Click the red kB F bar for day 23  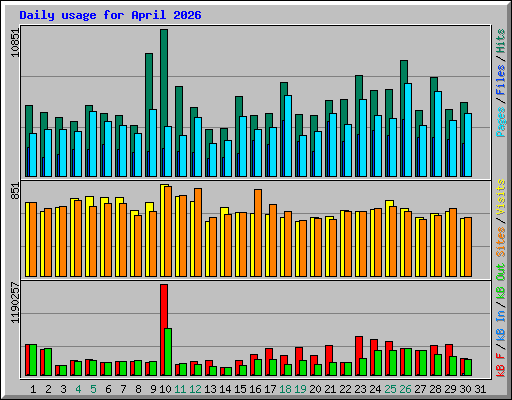click(x=359, y=348)
